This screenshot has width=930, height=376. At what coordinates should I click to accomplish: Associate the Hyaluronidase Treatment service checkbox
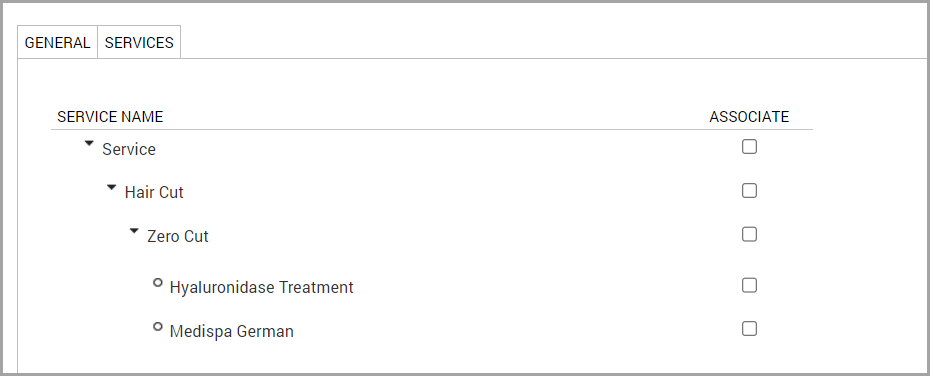(x=749, y=285)
